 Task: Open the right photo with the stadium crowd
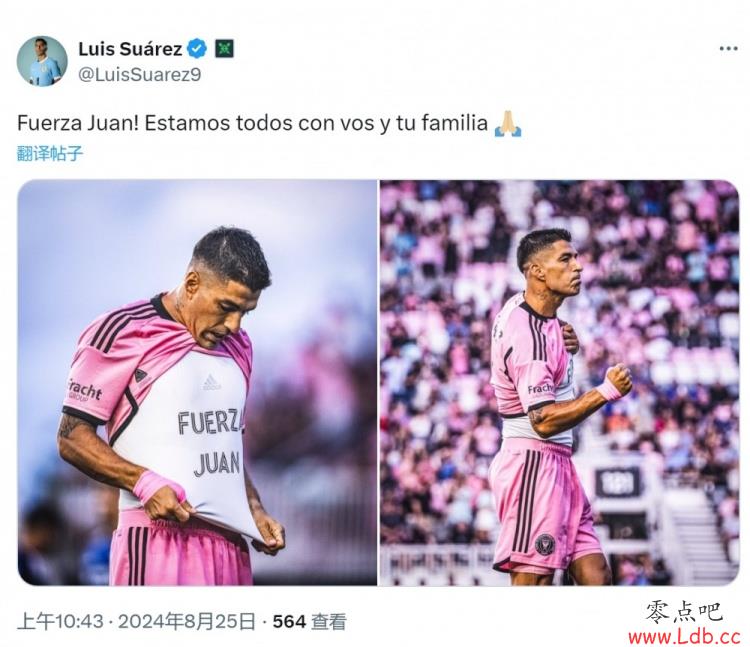[560, 383]
